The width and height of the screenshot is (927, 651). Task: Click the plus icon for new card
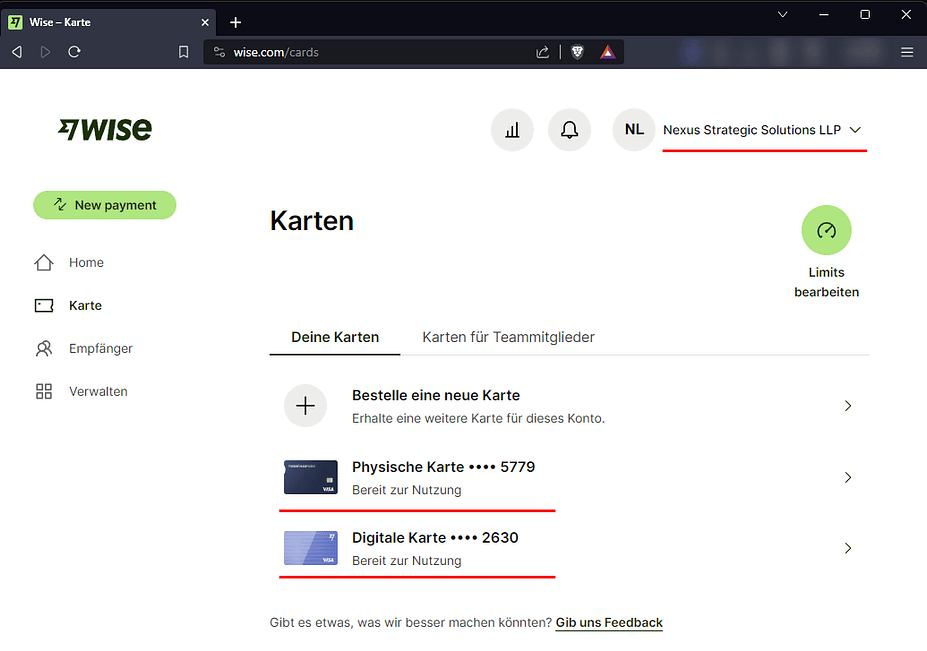click(x=305, y=406)
